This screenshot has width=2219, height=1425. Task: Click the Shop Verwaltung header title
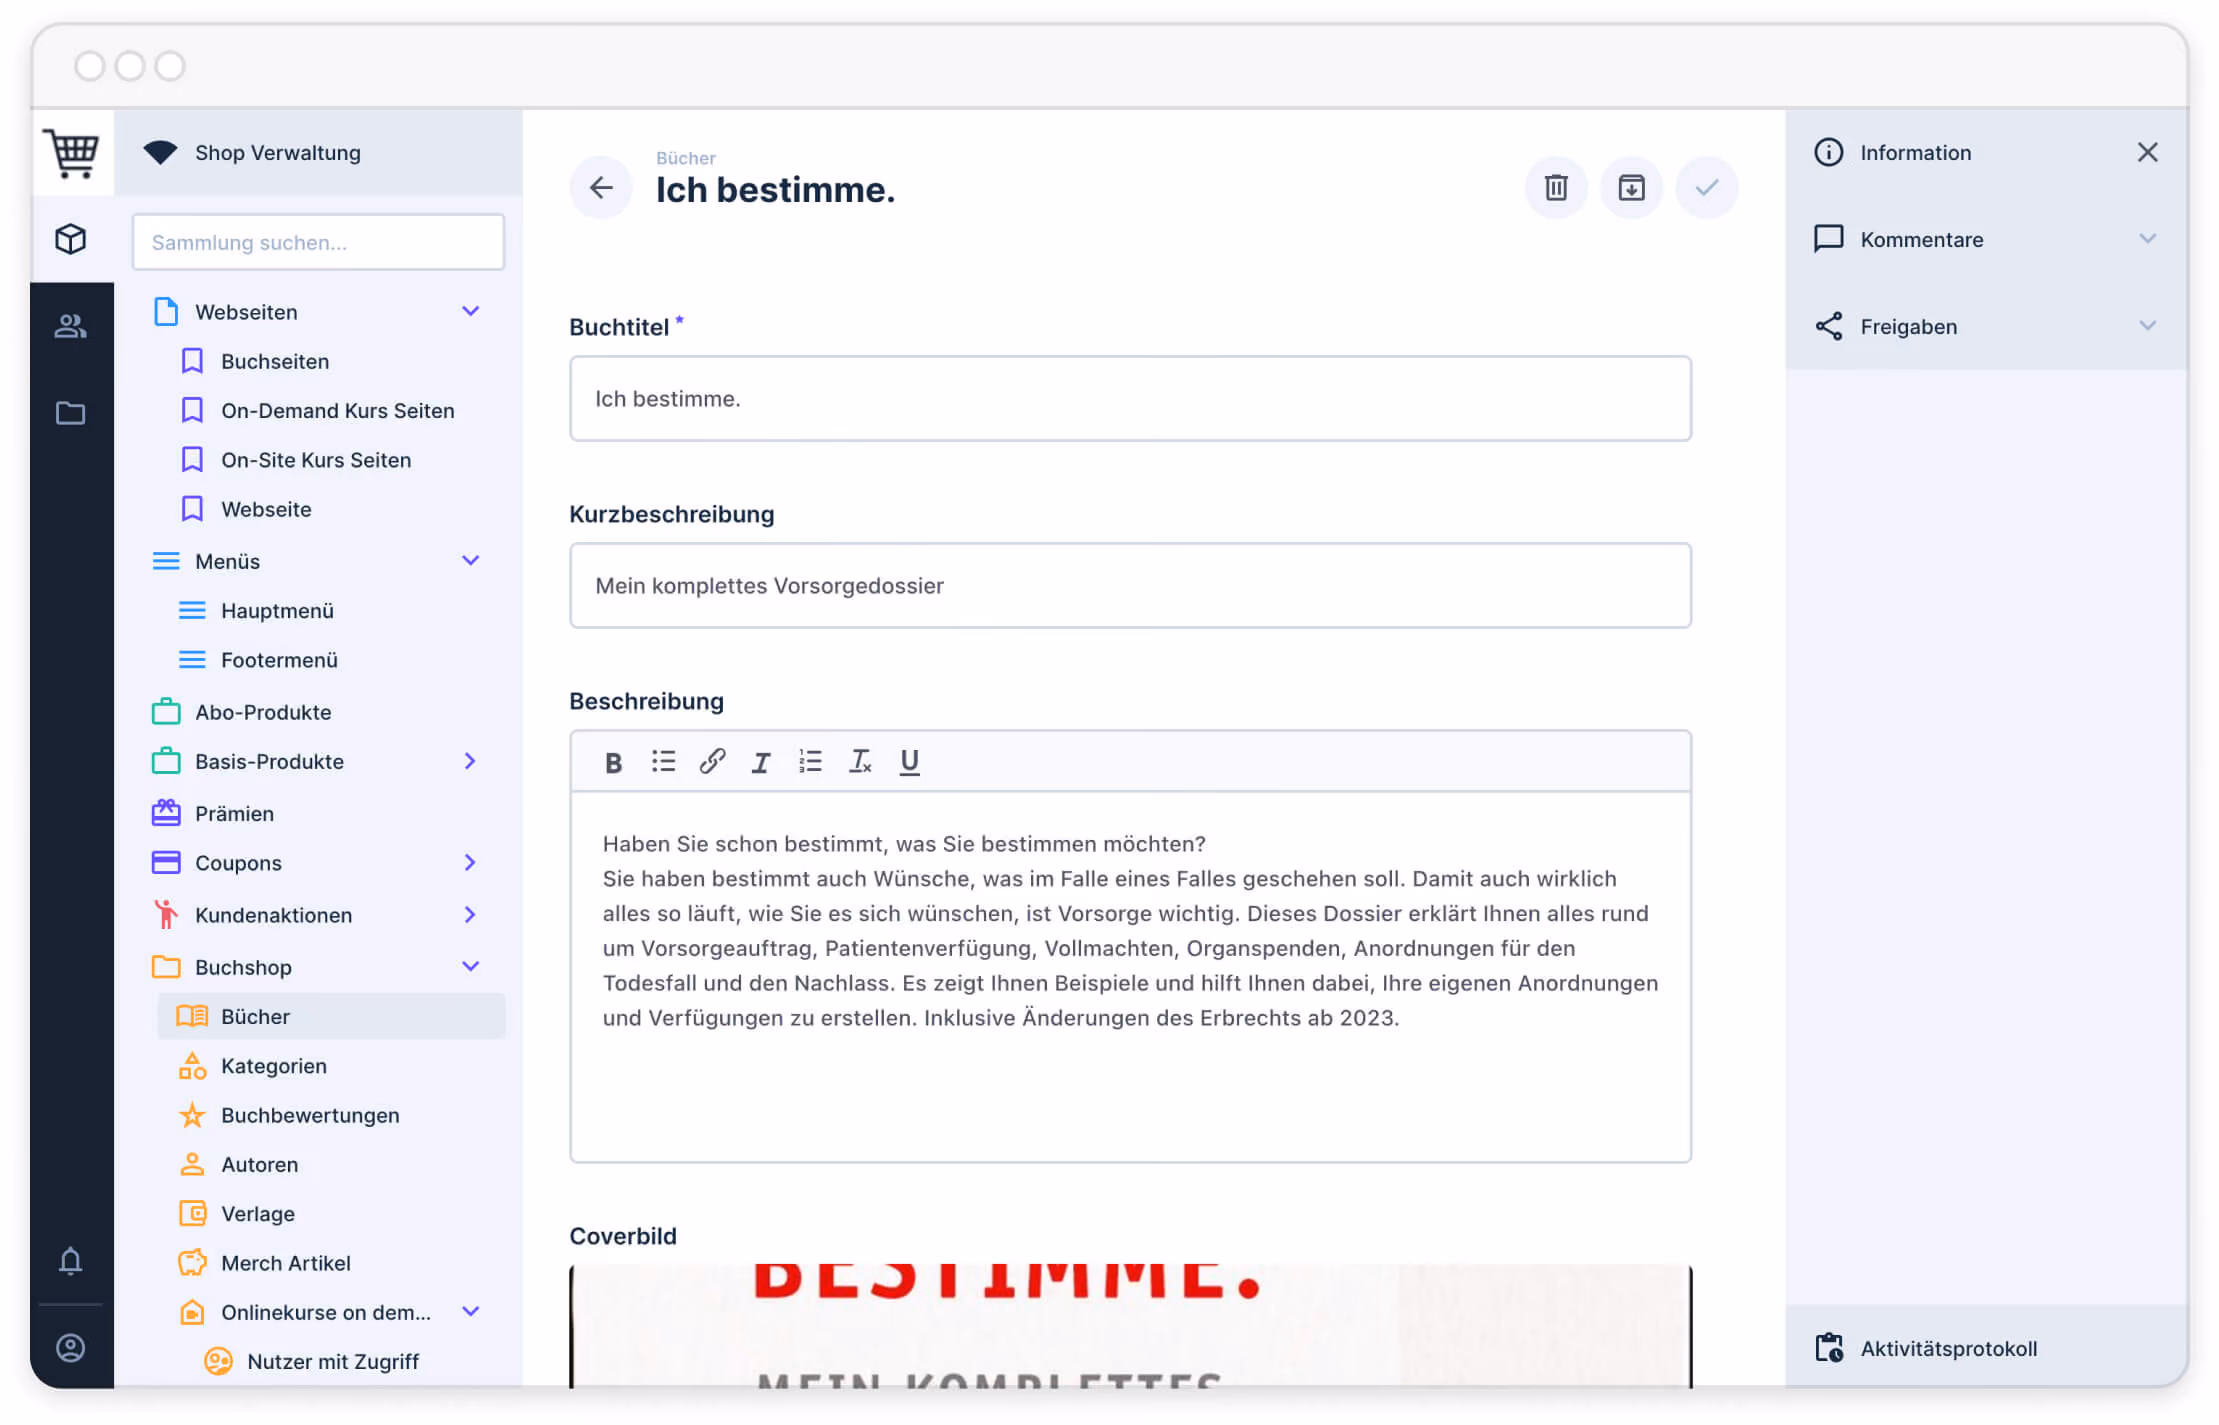277,152
